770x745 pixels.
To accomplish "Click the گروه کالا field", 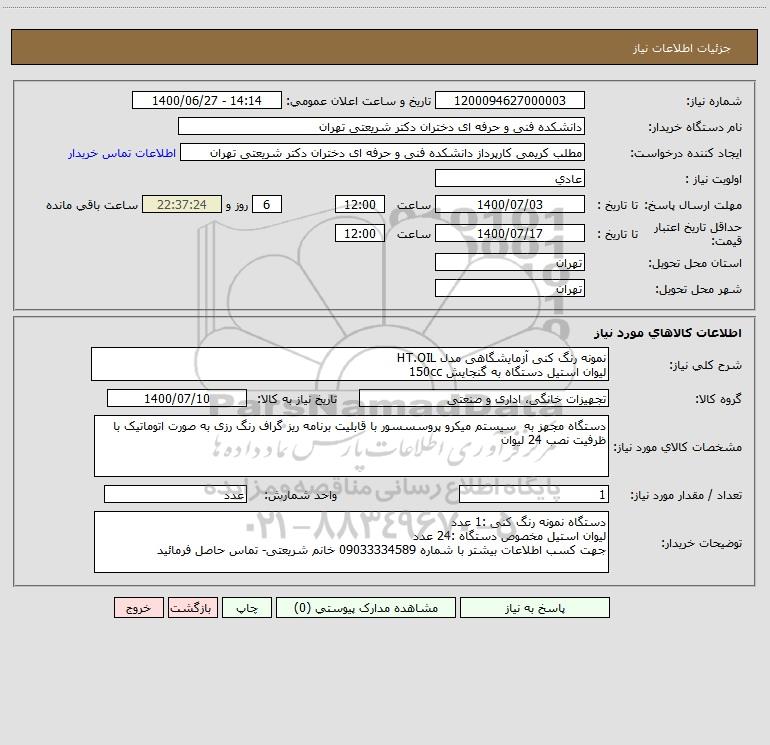I will [x=484, y=398].
